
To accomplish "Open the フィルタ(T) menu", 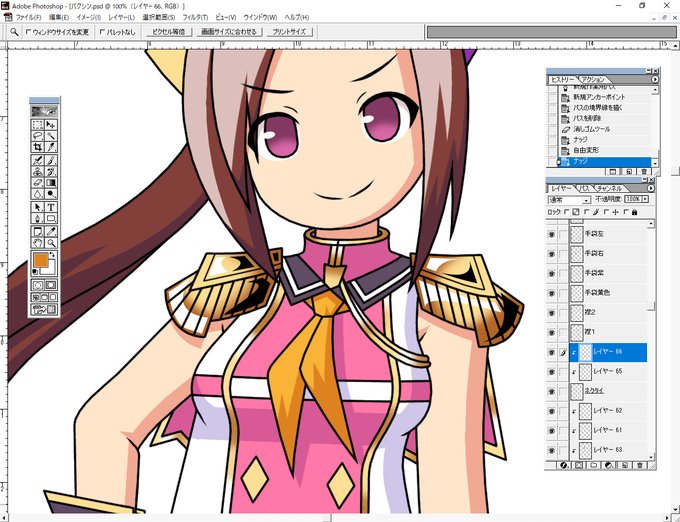I will click(x=195, y=17).
